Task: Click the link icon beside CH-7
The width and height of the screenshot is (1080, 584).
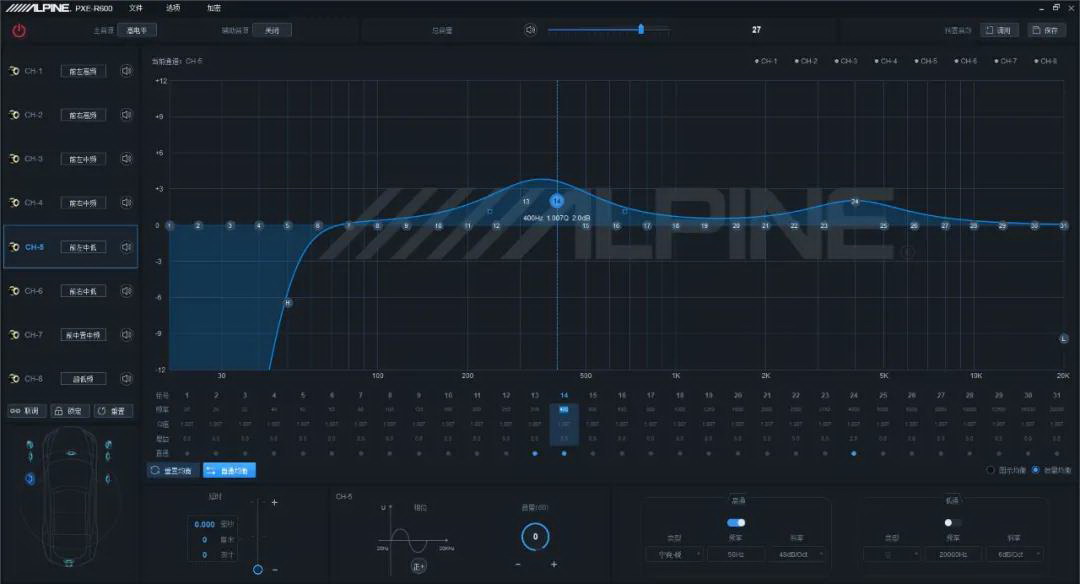Action: tap(14, 335)
